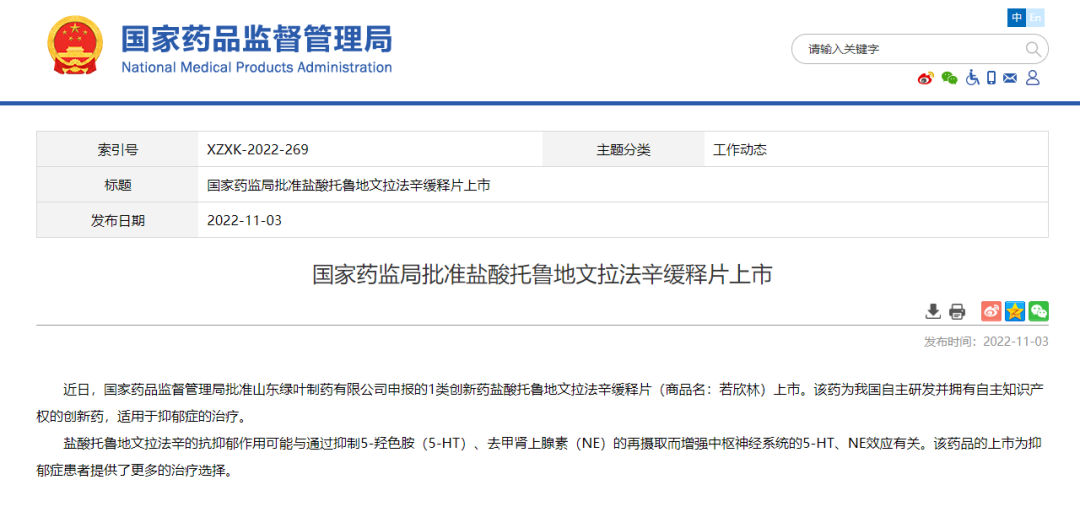Open the mobile phone version icon
Image resolution: width=1080 pixels, height=512 pixels.
991,78
